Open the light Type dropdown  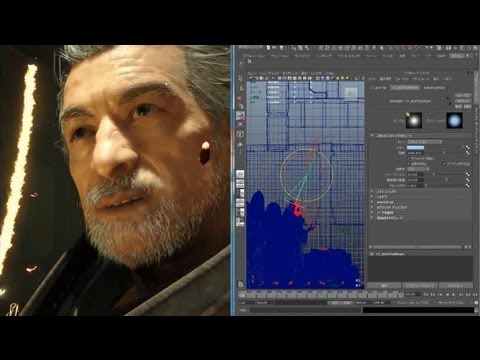pos(424,142)
